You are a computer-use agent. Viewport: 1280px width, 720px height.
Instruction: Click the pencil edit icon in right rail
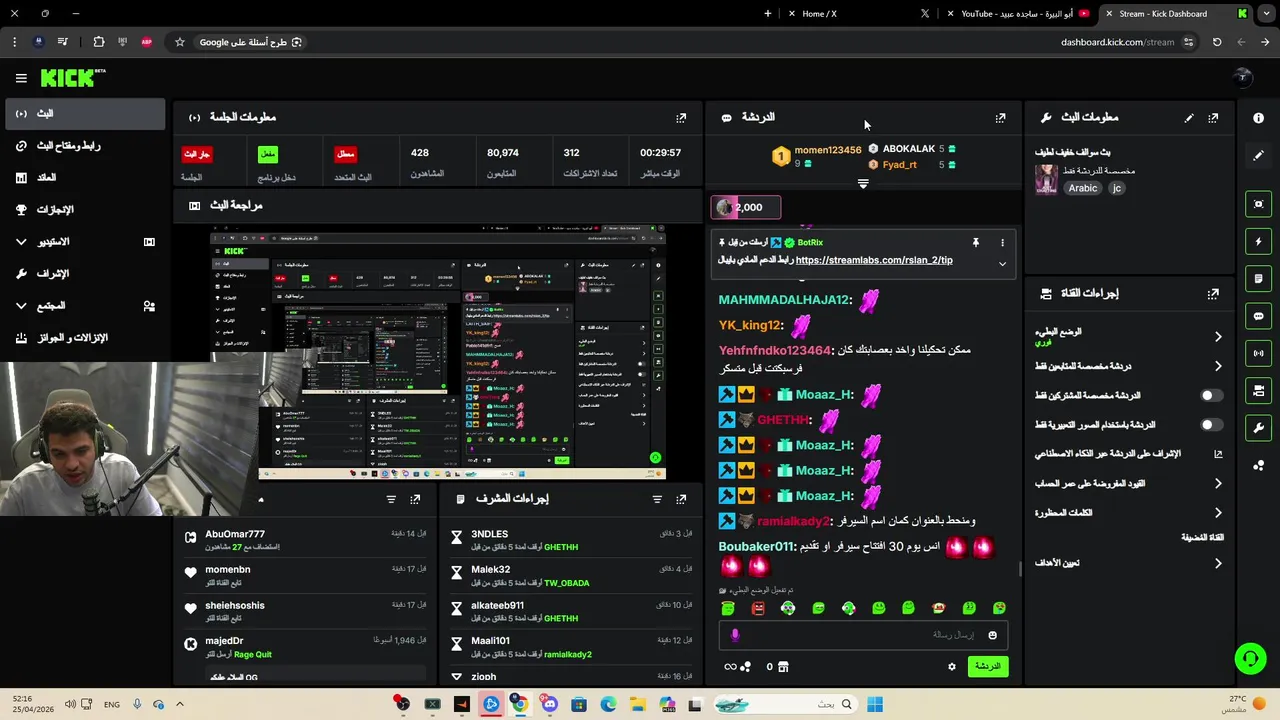pyautogui.click(x=1258, y=155)
